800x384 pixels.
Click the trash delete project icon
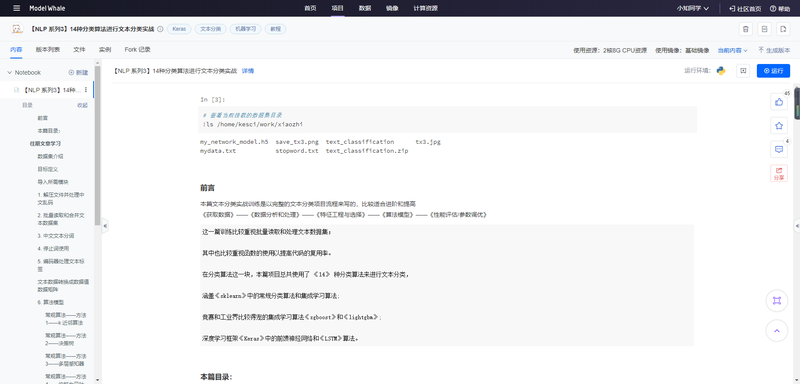(x=746, y=29)
